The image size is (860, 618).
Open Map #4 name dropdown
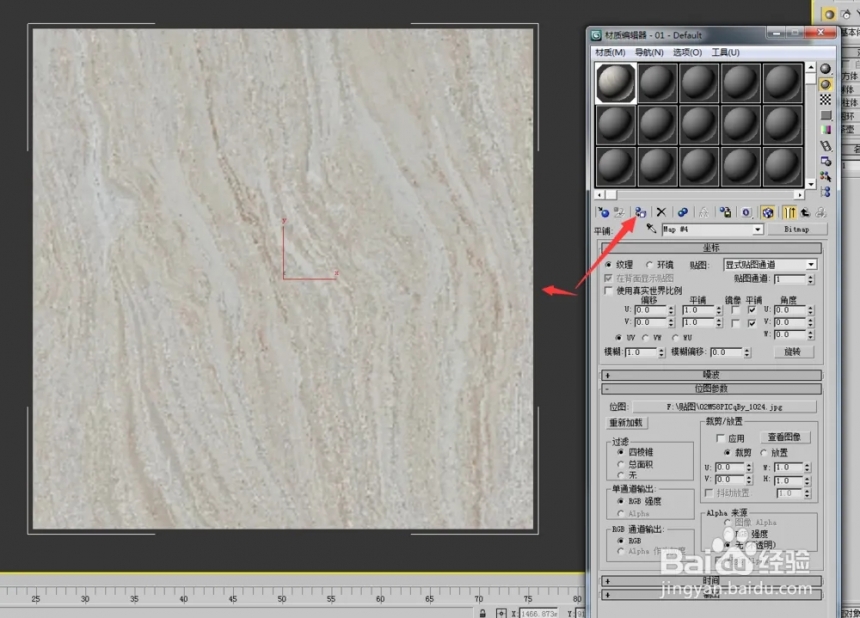click(x=757, y=229)
